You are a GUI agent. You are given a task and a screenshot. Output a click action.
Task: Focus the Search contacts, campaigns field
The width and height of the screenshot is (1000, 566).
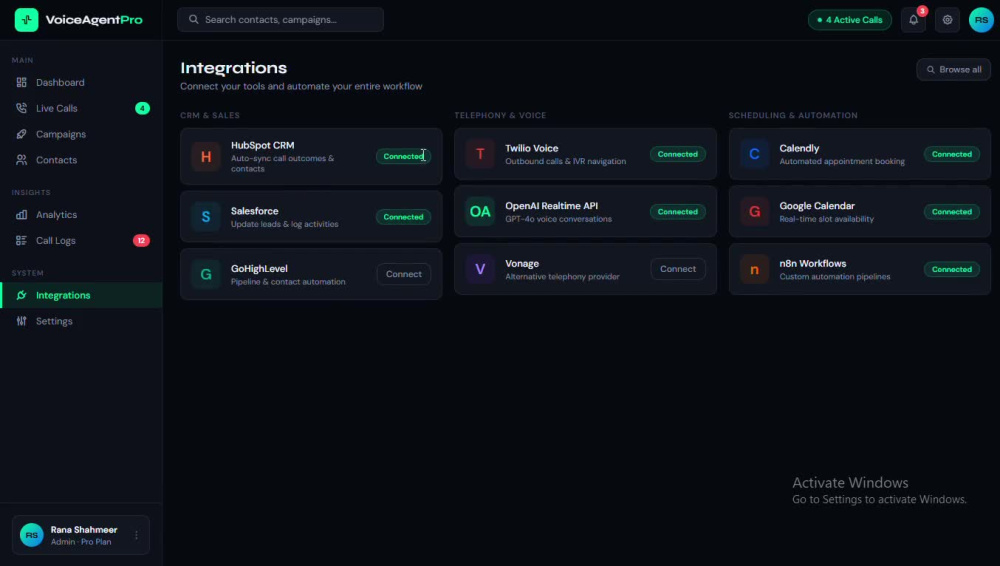pyautogui.click(x=281, y=20)
